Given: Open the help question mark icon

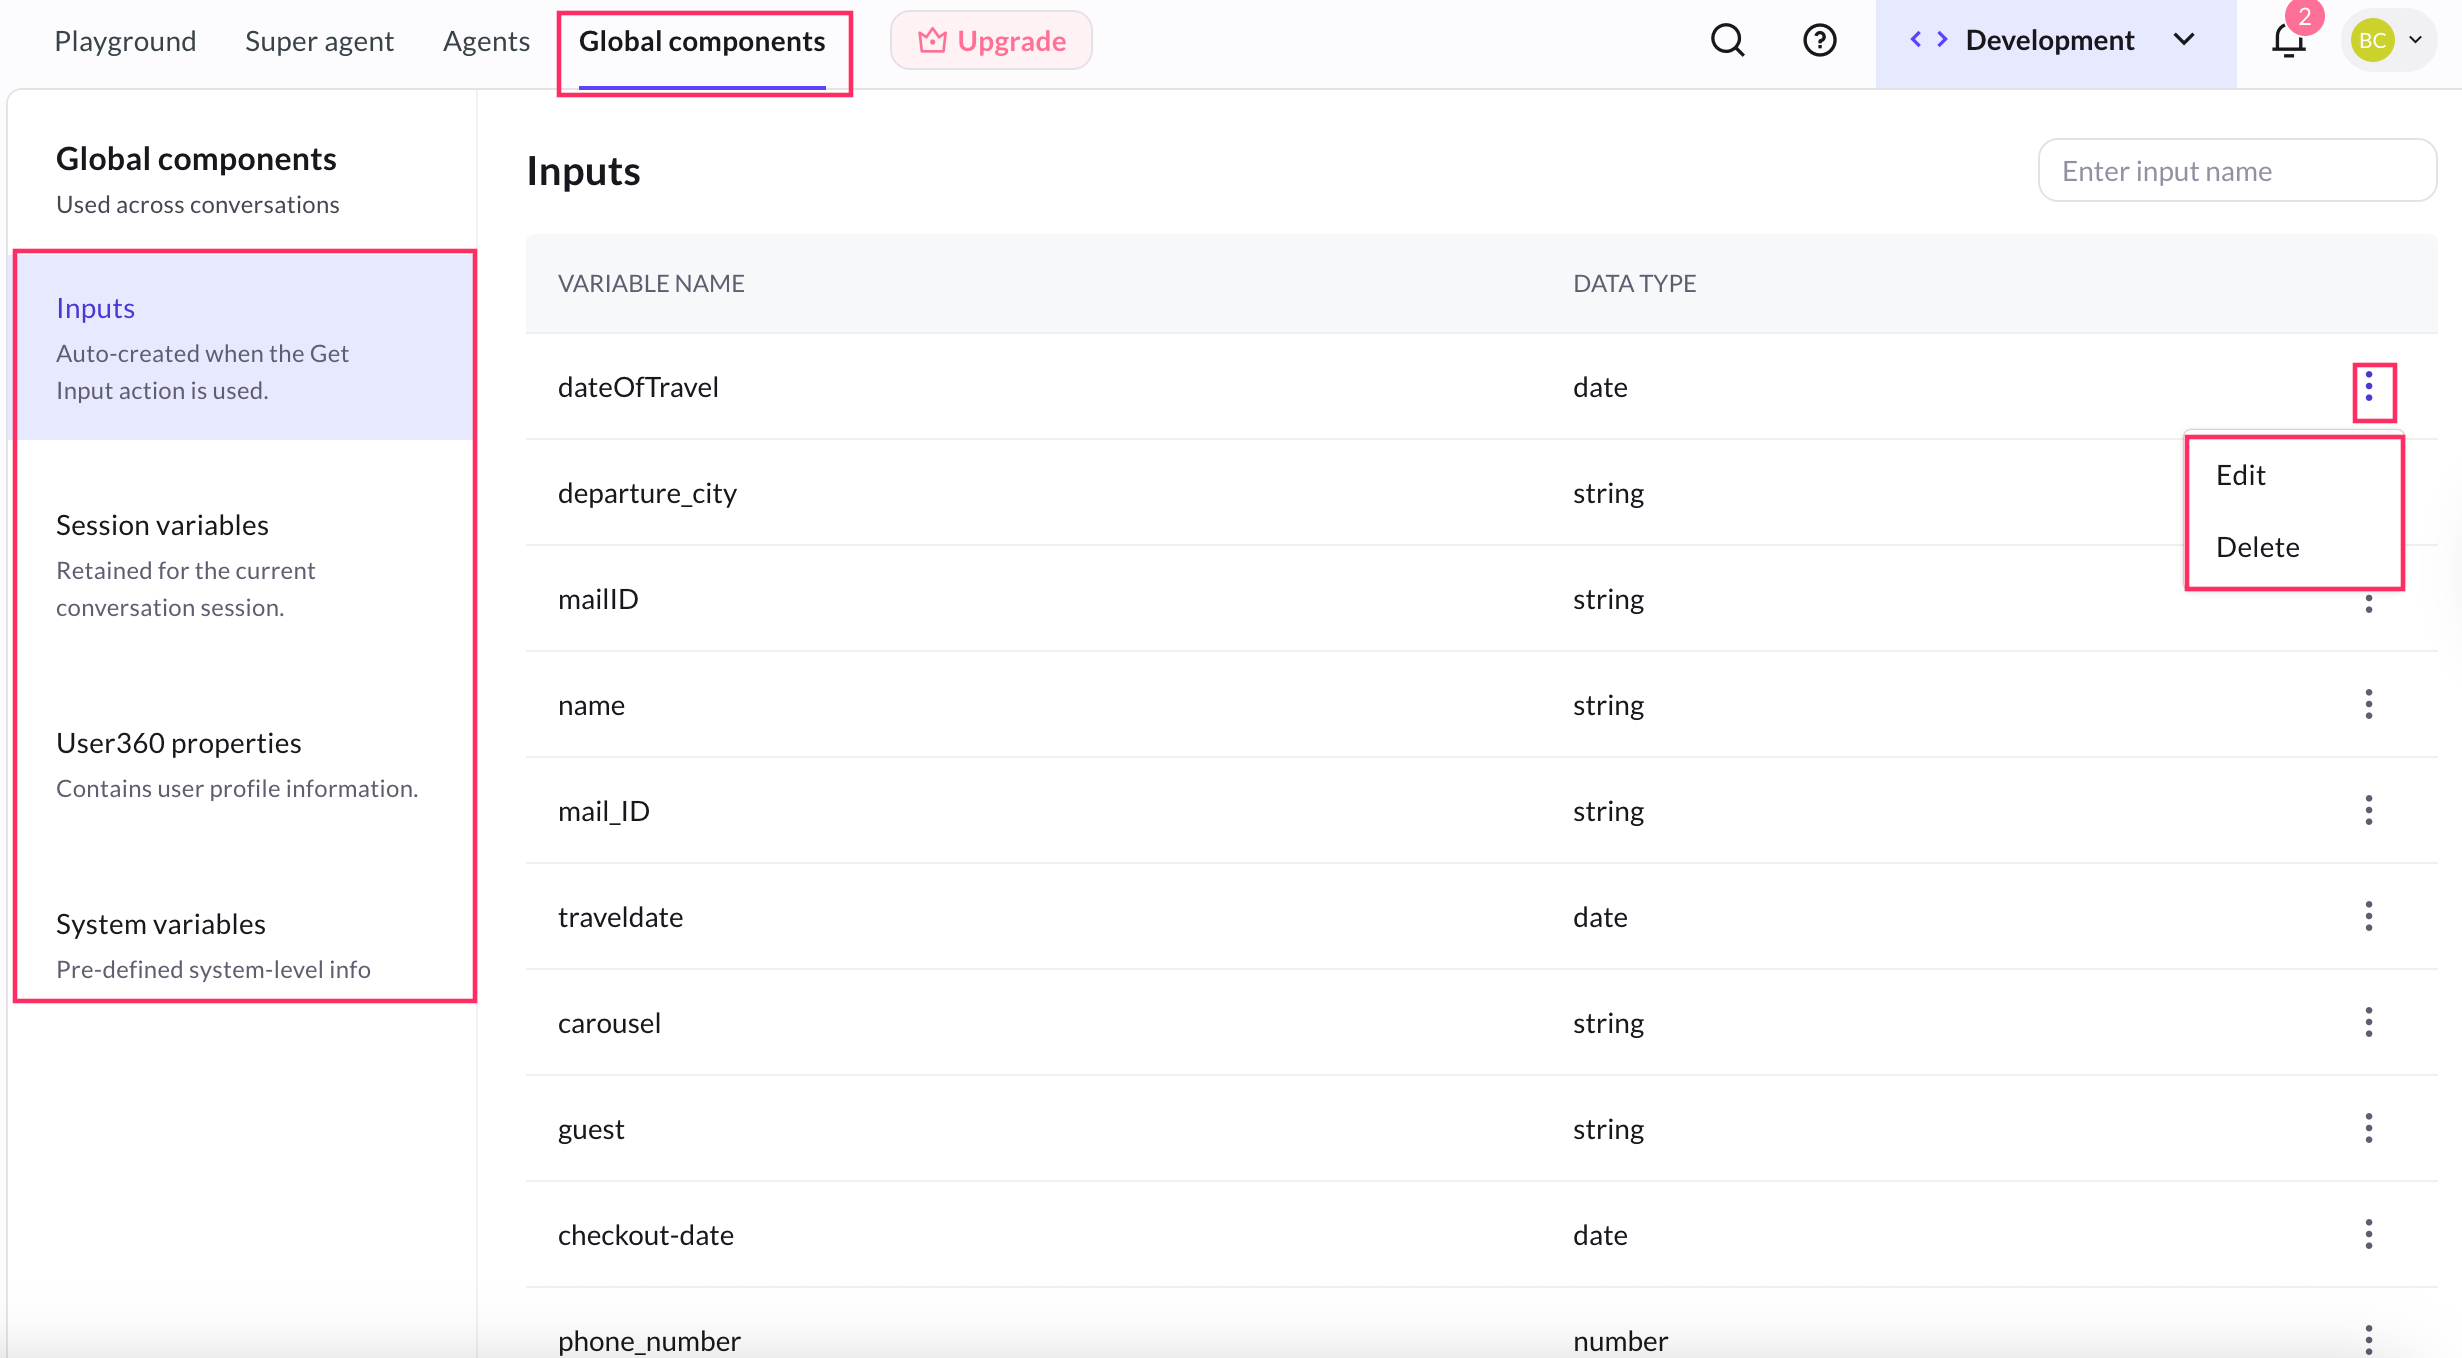Looking at the screenshot, I should point(1819,41).
